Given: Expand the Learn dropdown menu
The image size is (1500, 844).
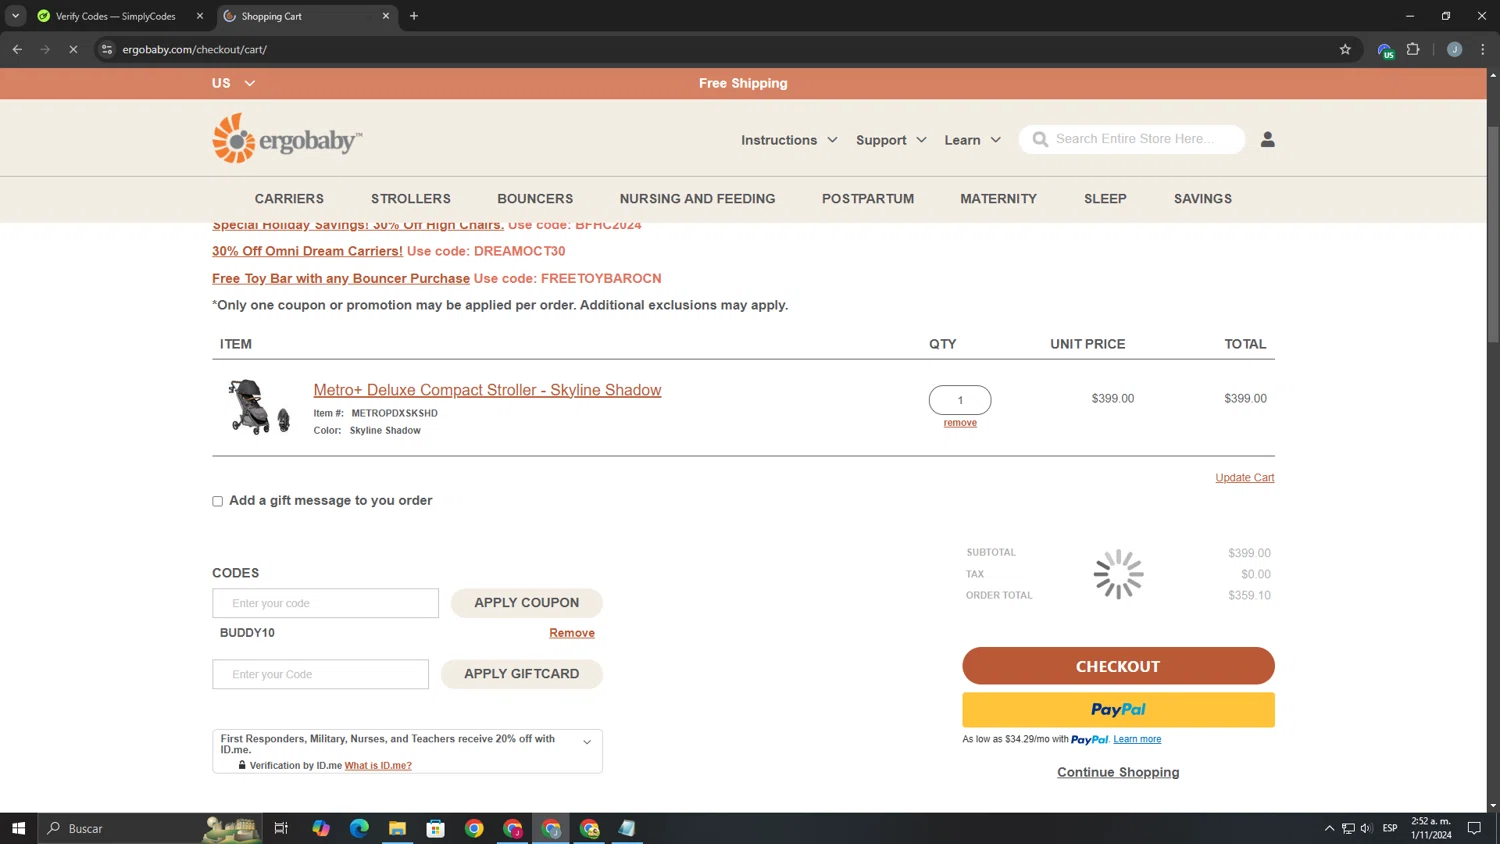Looking at the screenshot, I should 972,140.
